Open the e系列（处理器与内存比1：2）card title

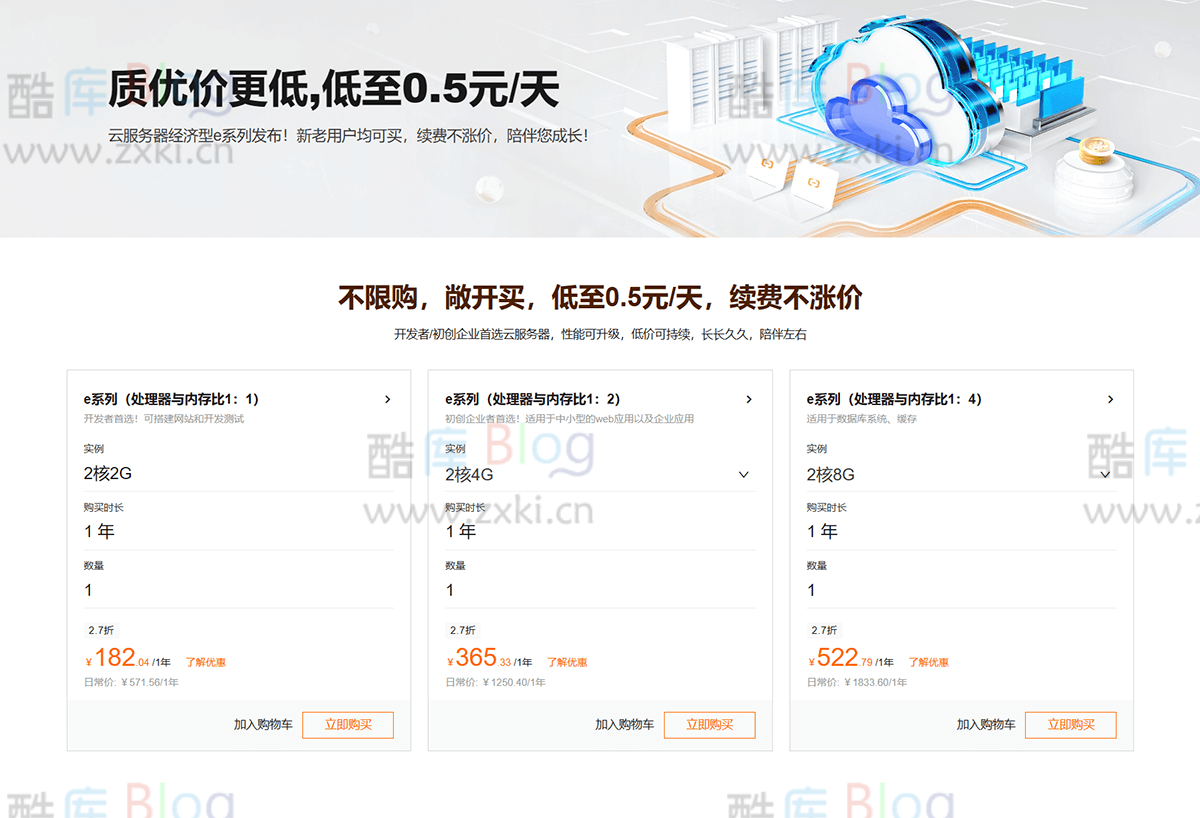pyautogui.click(x=533, y=399)
